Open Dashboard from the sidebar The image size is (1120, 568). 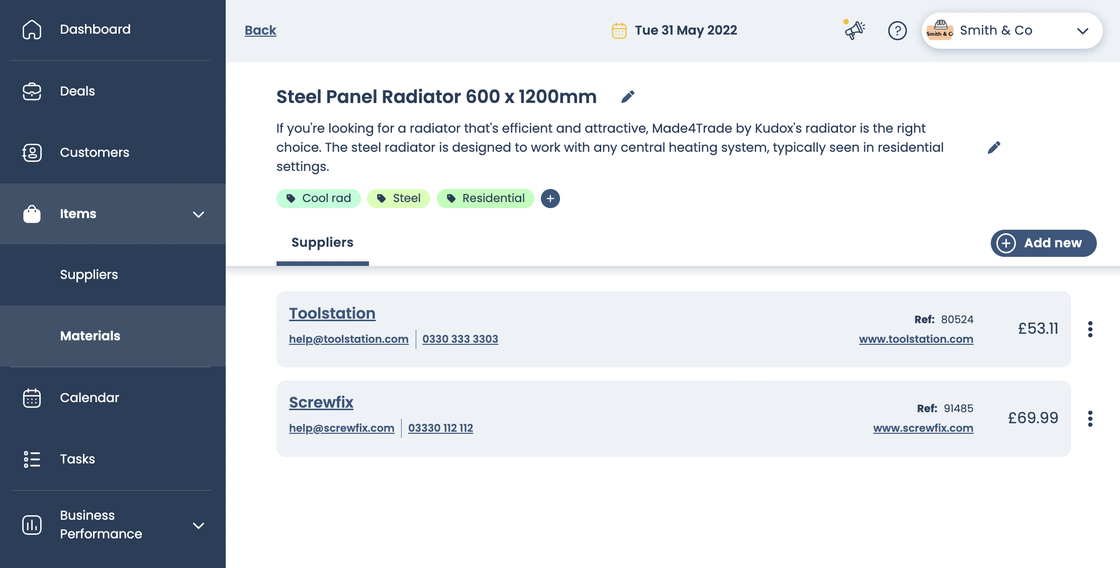pos(95,30)
